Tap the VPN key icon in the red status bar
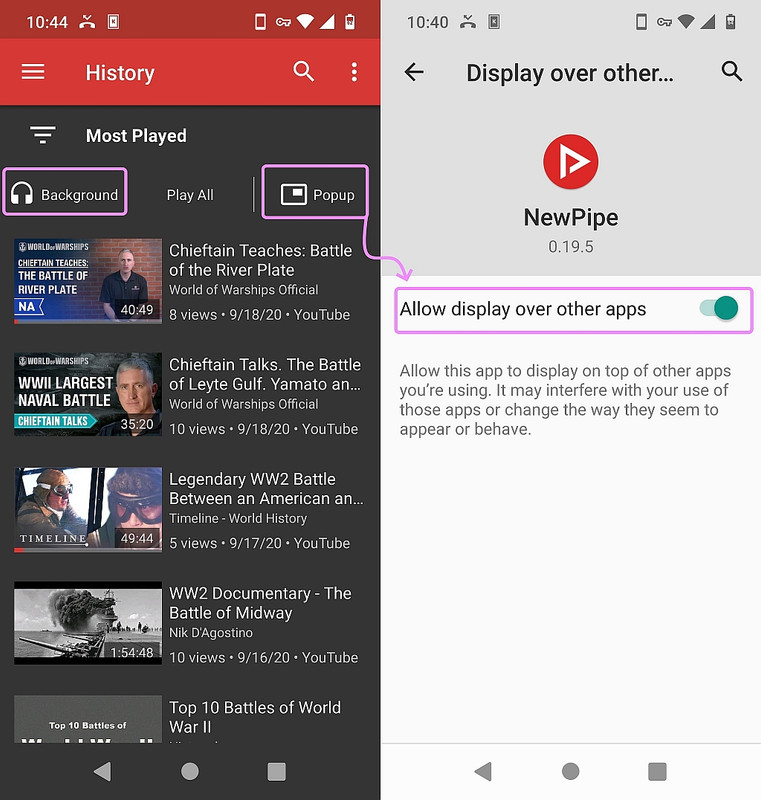This screenshot has height=800, width=761. [283, 22]
